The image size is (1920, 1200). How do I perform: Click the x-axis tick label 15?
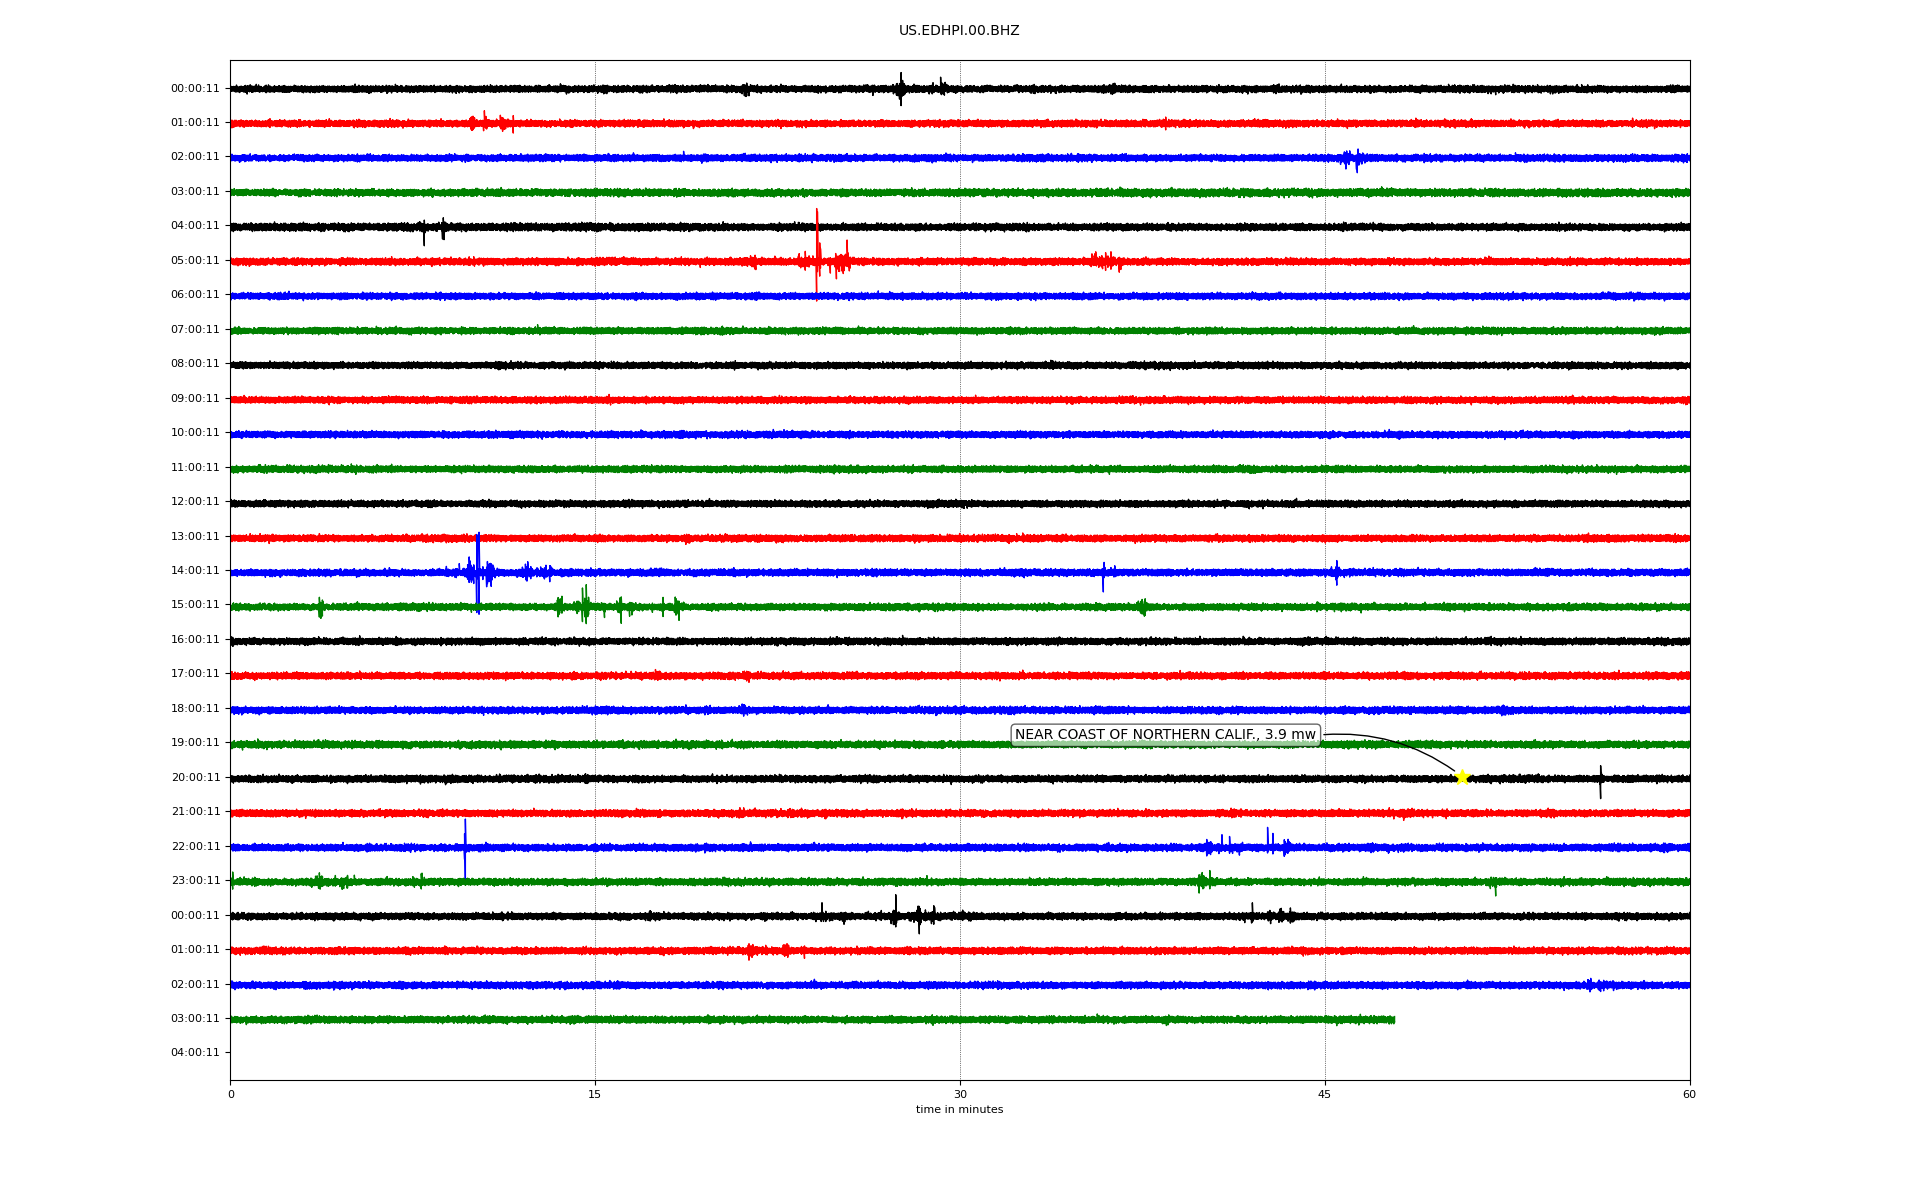tap(595, 1095)
